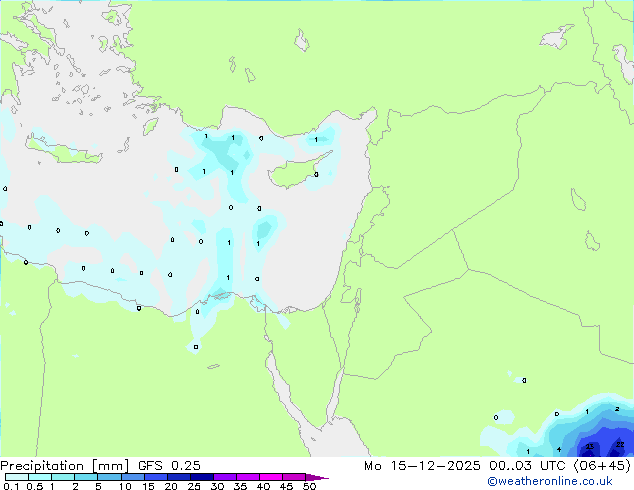
Task: Click the '(06+45)' forecast run label
Action: click(x=602, y=466)
